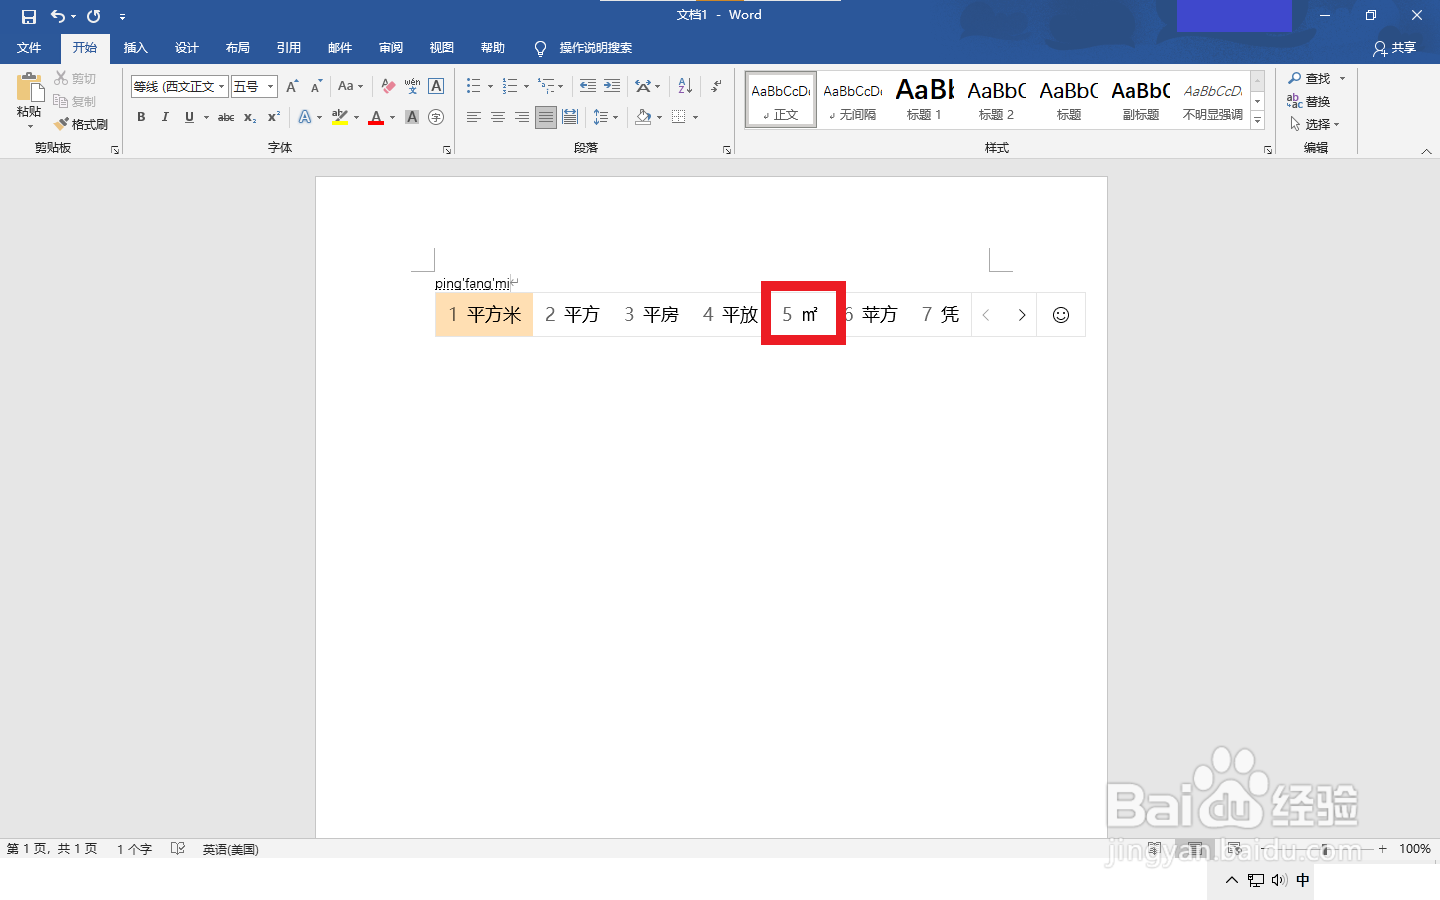1440x900 pixels.
Task: Select candidate 5 (㎡) in the IME list
Action: click(802, 313)
